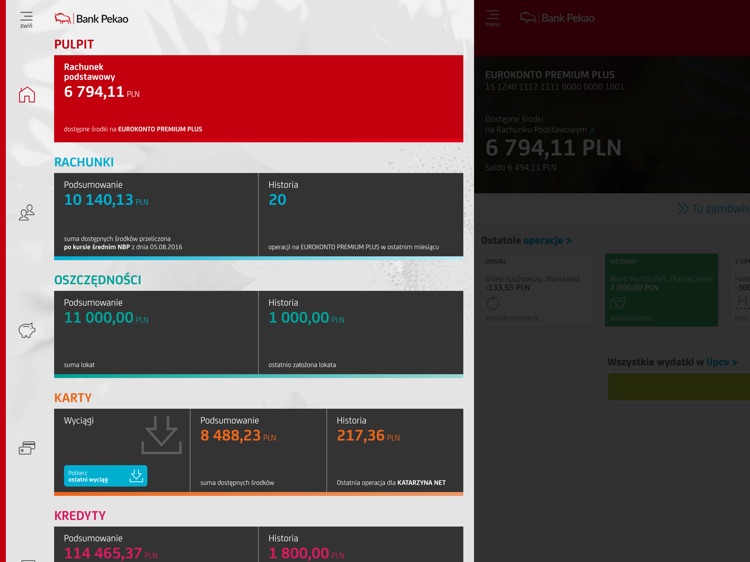Select the OSZCZĘDNOŚCI section heading
Image resolution: width=750 pixels, height=562 pixels.
(98, 280)
